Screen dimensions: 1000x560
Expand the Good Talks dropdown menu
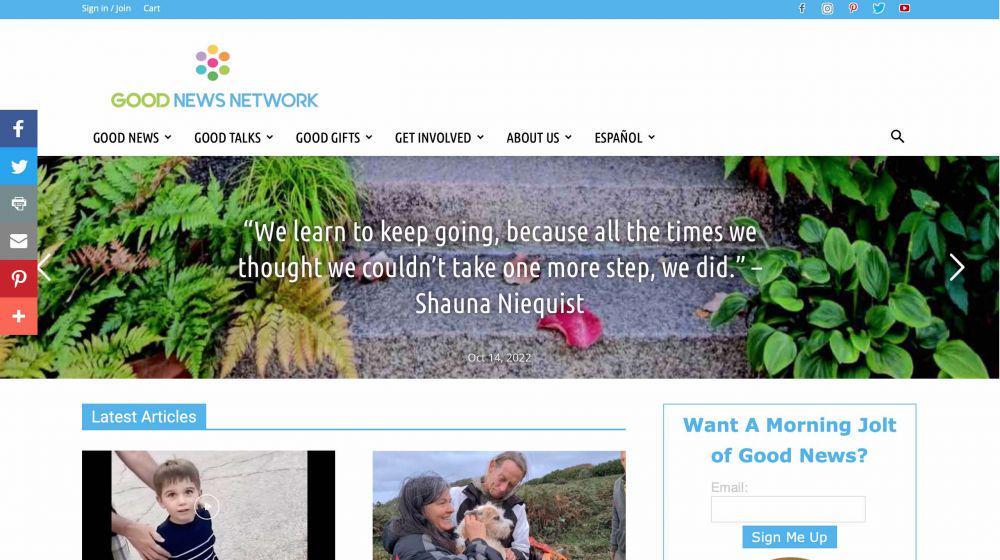(x=233, y=138)
